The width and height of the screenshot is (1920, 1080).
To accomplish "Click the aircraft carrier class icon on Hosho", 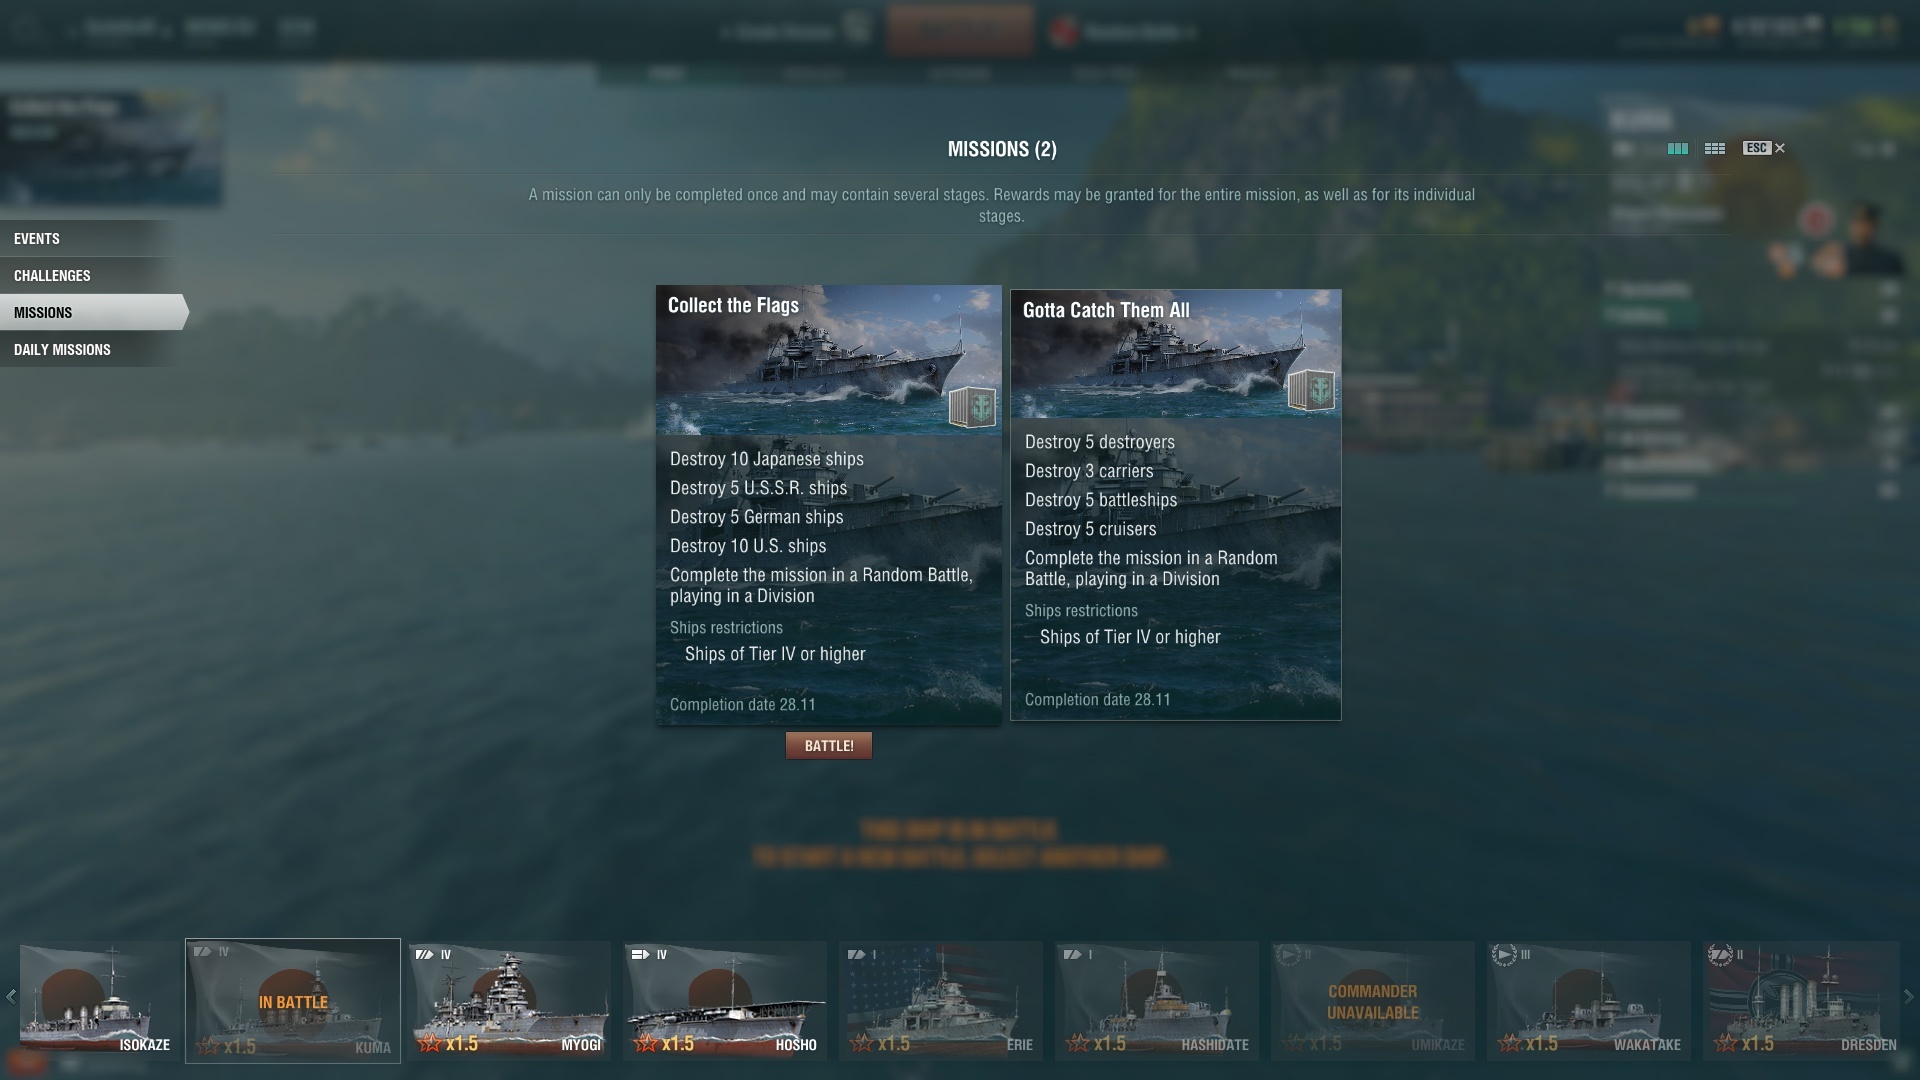I will point(640,955).
